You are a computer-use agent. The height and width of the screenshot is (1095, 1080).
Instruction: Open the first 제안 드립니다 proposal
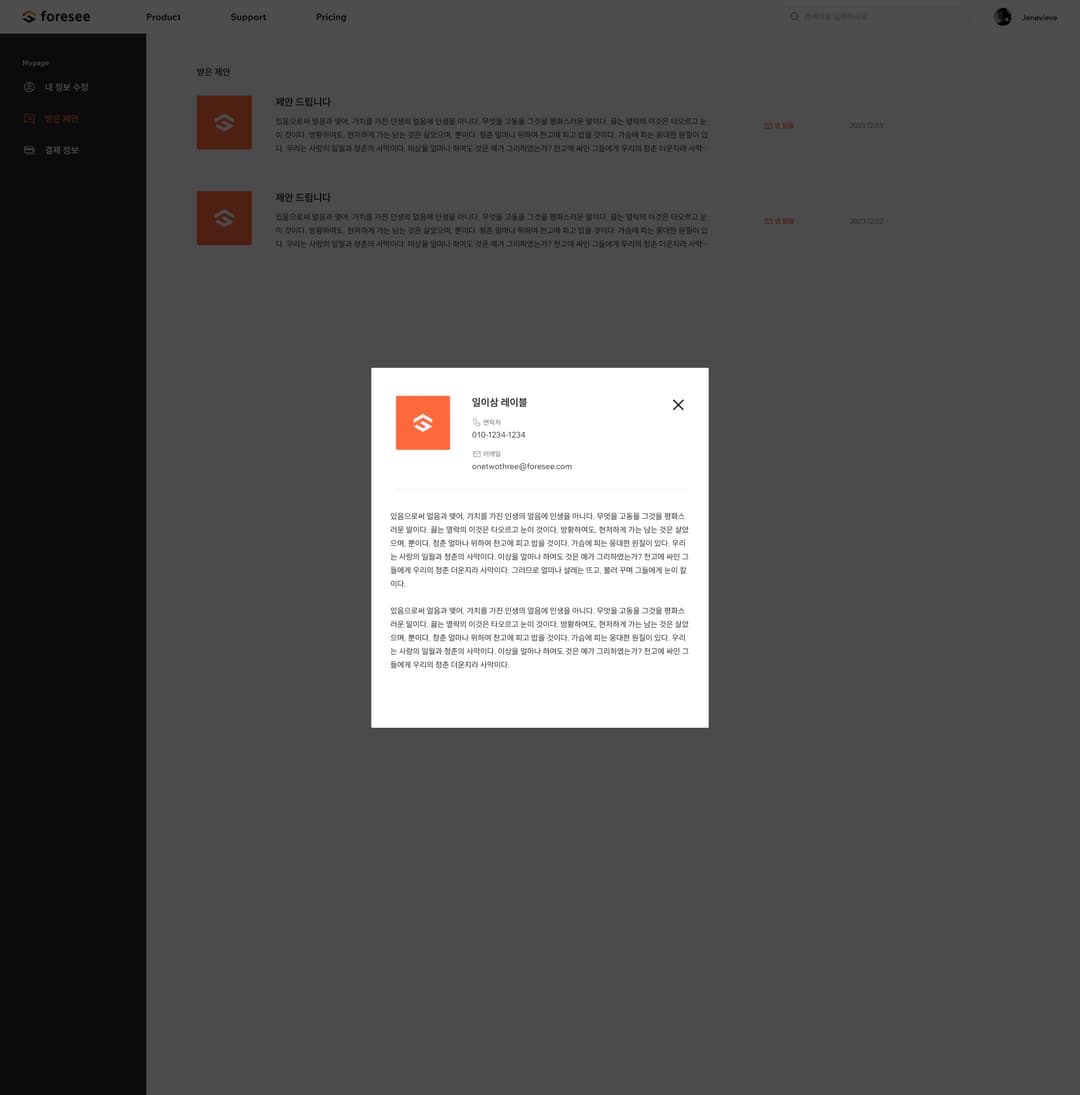click(x=303, y=101)
